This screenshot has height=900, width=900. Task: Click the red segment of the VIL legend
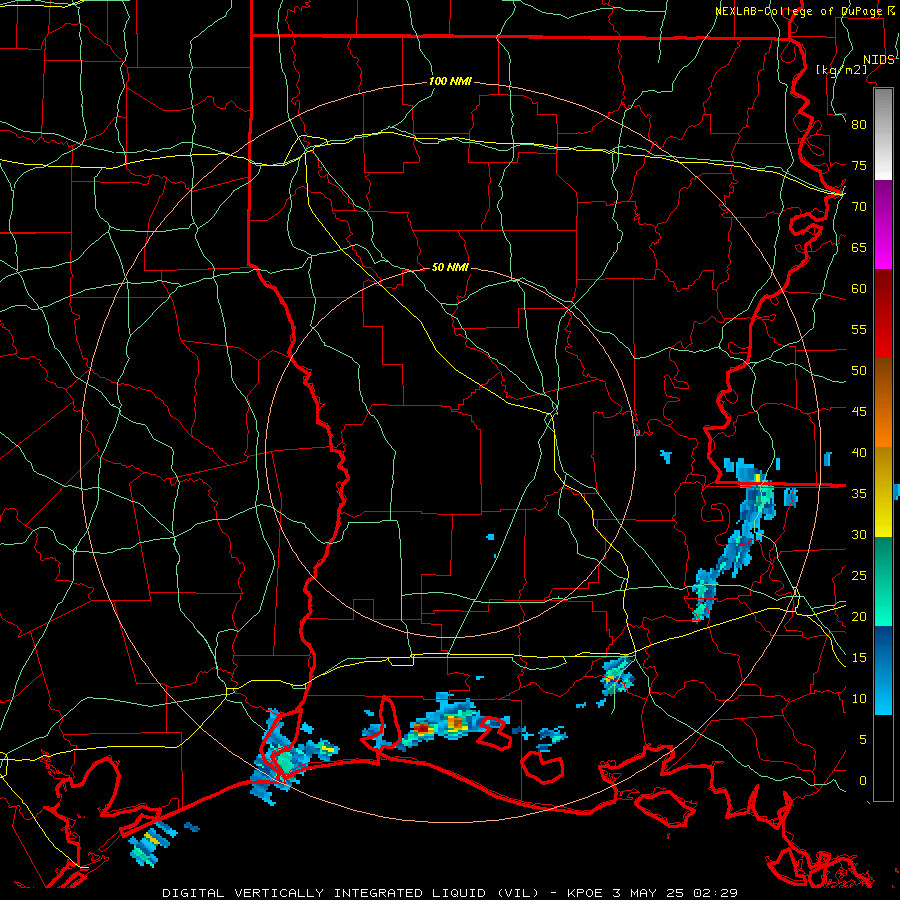click(x=883, y=314)
